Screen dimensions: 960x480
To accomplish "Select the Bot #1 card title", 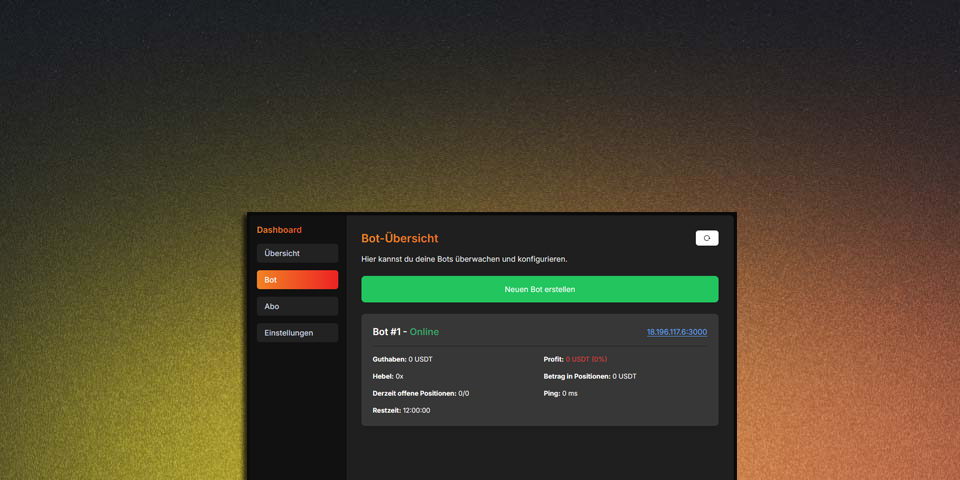I will point(386,332).
